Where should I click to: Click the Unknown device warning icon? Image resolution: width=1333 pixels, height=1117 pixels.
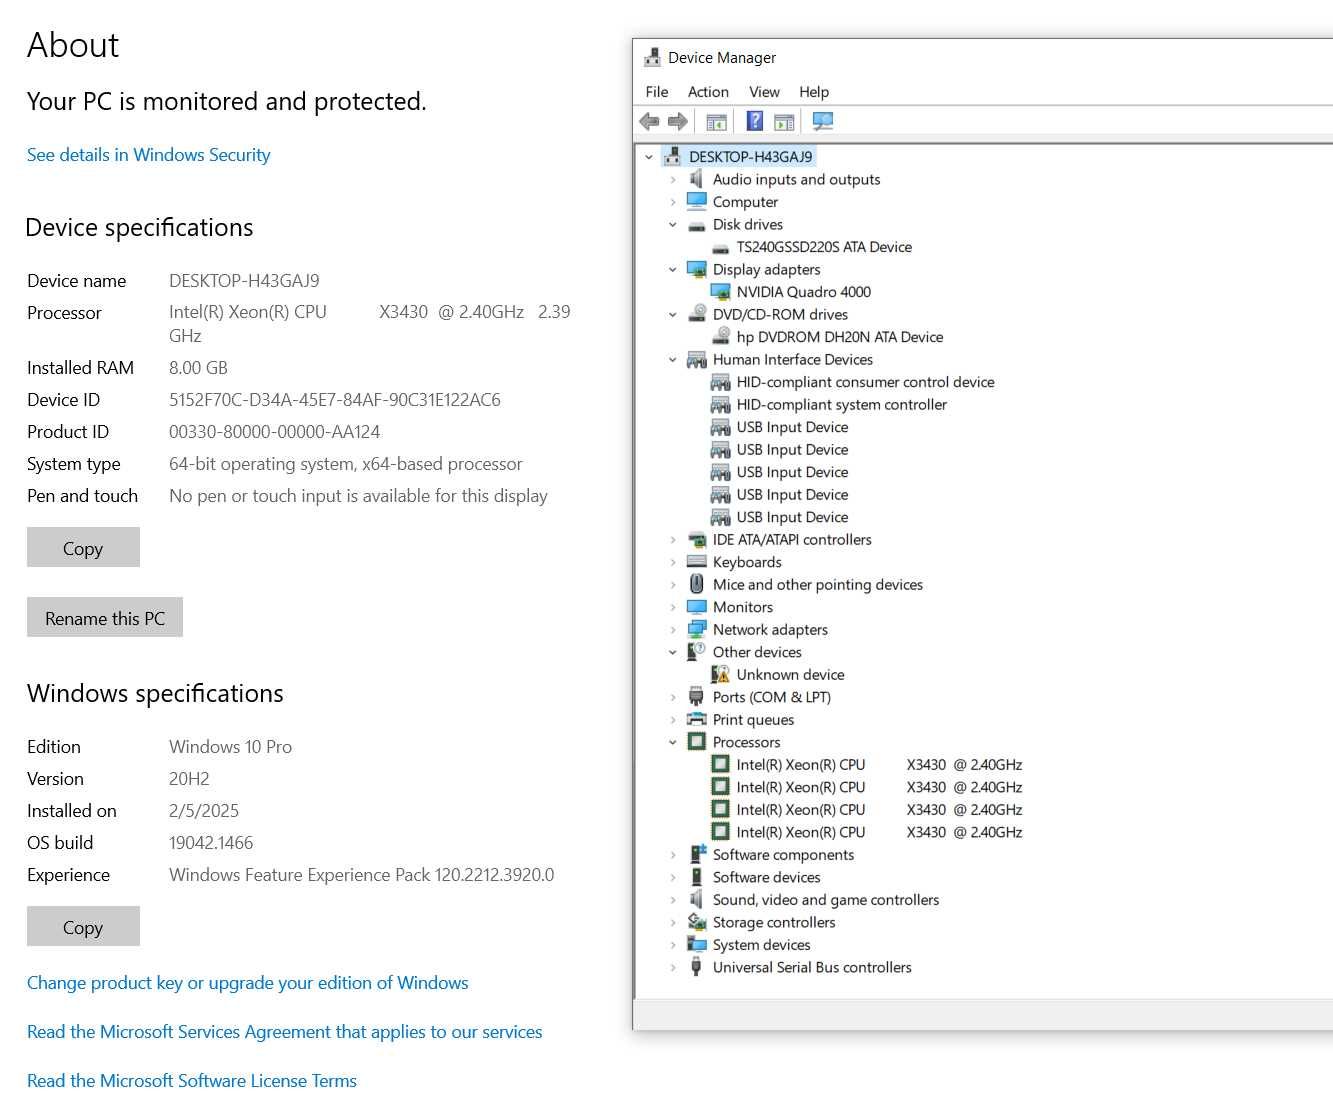(720, 674)
